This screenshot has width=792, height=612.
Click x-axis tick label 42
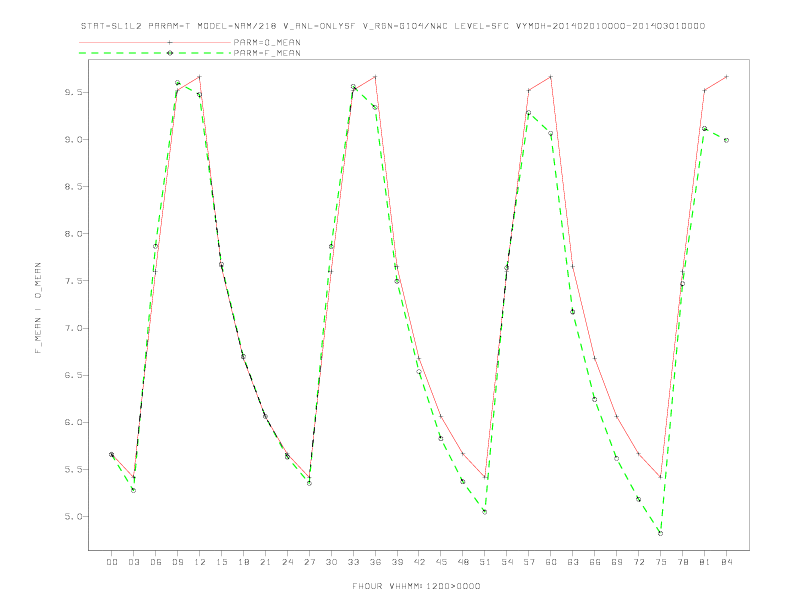[419, 562]
